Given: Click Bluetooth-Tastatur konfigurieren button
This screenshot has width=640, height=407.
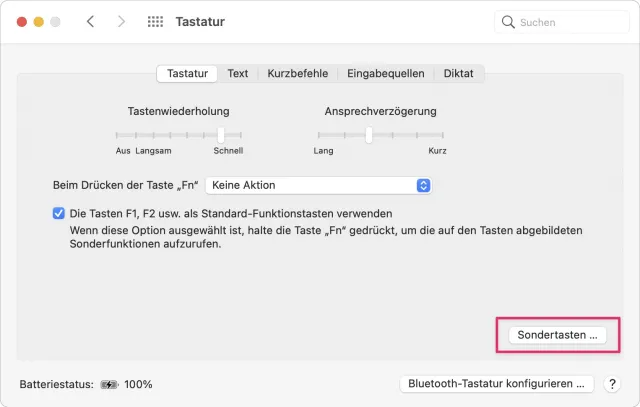Looking at the screenshot, I should [497, 384].
